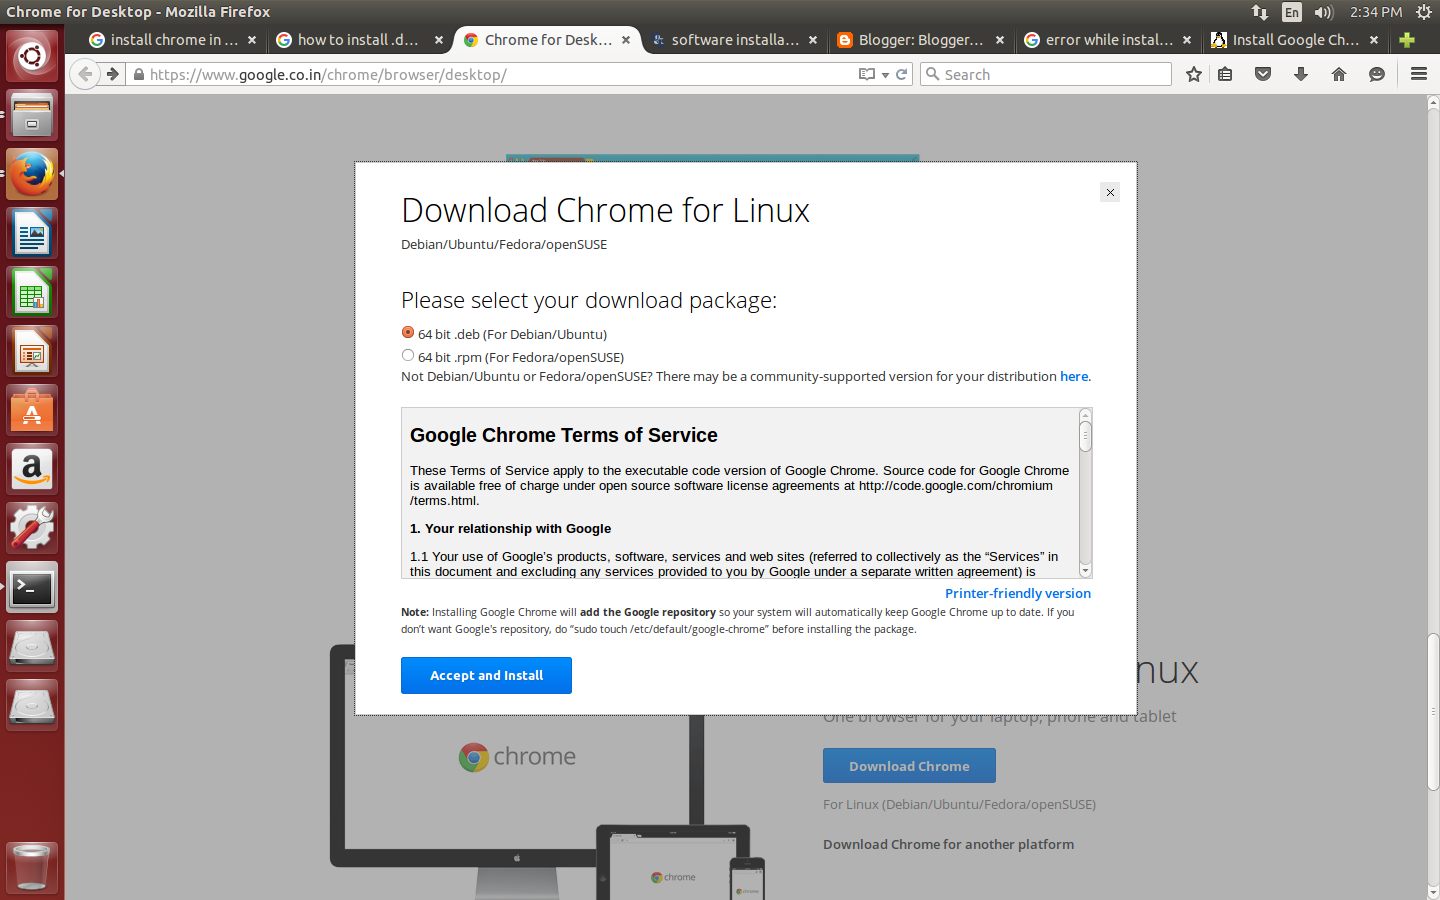Go forward with browser forward arrow
This screenshot has height=900, width=1440.
coord(113,74)
